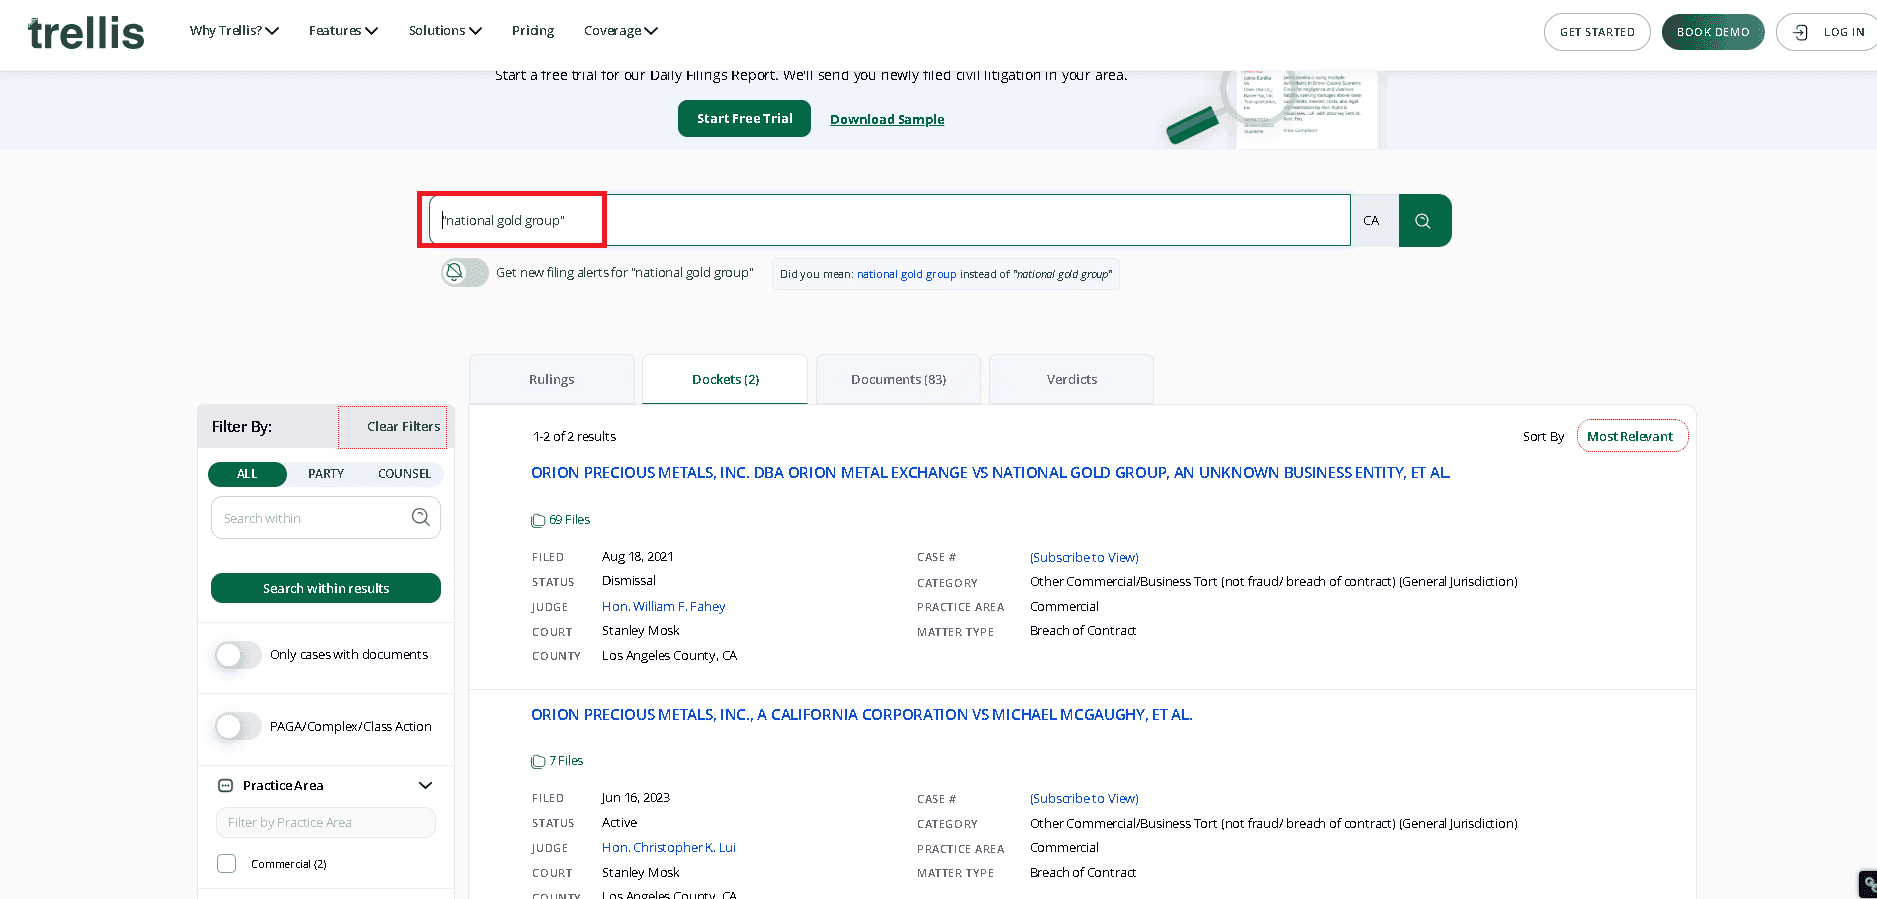
Task: Enable Only cases with documents
Action: (x=238, y=655)
